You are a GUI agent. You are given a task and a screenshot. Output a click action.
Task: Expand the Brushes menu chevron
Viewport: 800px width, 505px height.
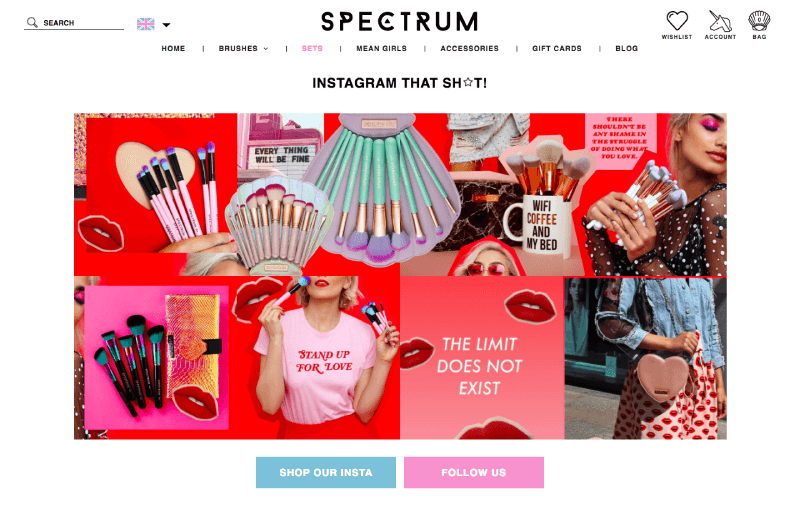click(x=266, y=49)
